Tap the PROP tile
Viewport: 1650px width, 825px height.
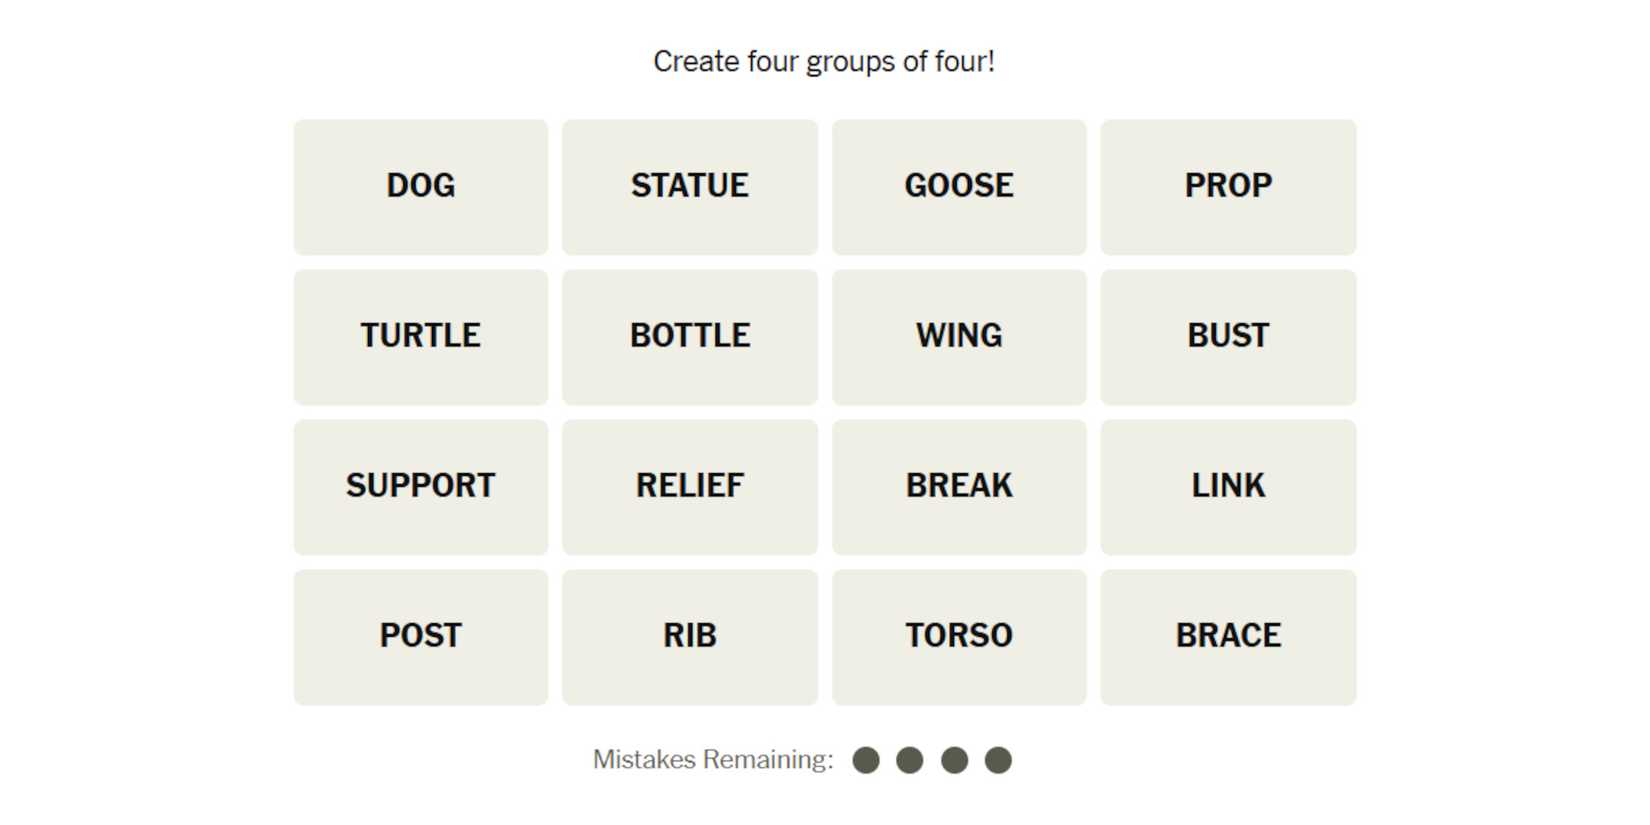(1228, 187)
